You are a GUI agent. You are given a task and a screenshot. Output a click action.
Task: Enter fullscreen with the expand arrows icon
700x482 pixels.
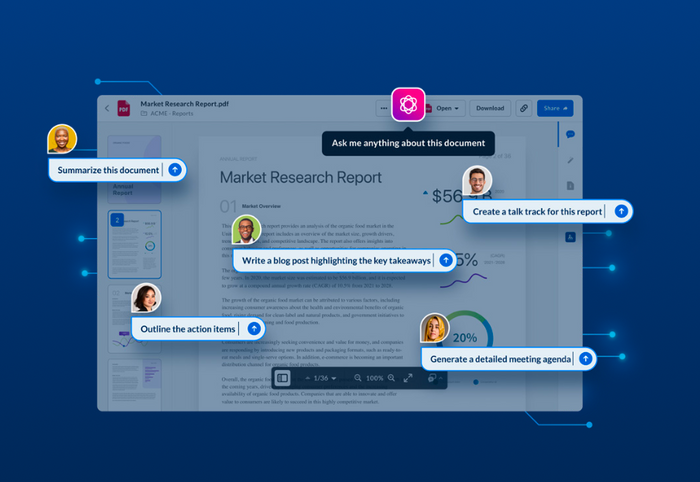tap(408, 378)
